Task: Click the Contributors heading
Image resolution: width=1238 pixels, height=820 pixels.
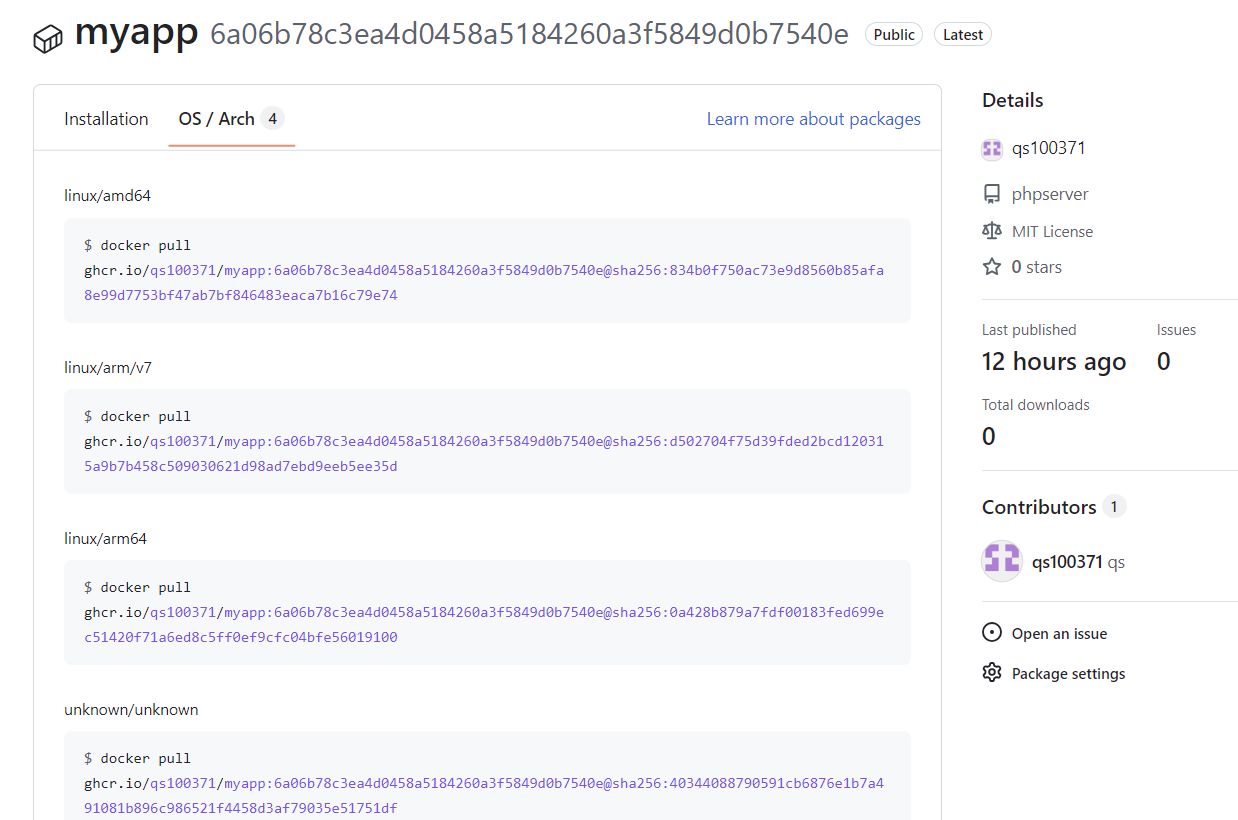Action: (x=1039, y=507)
